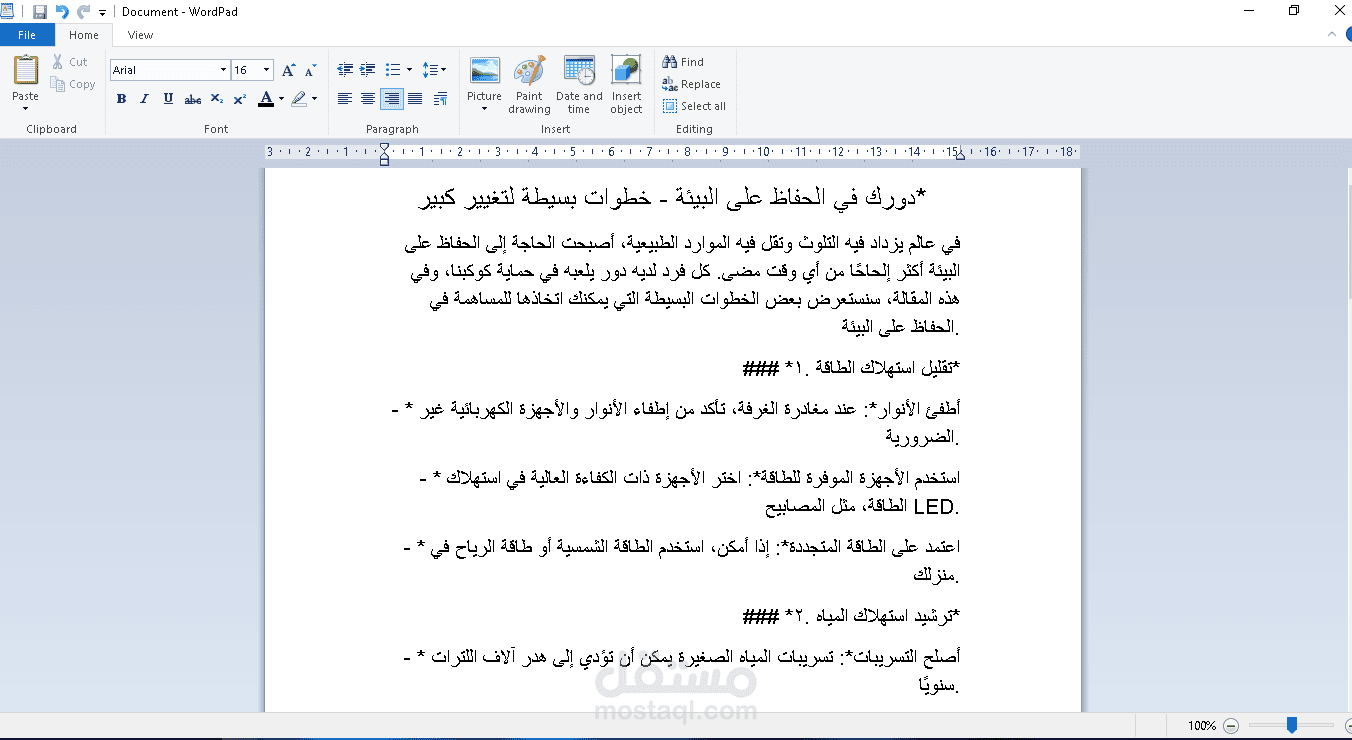Save the document from quick access toolbar
This screenshot has width=1352, height=740.
tap(39, 11)
